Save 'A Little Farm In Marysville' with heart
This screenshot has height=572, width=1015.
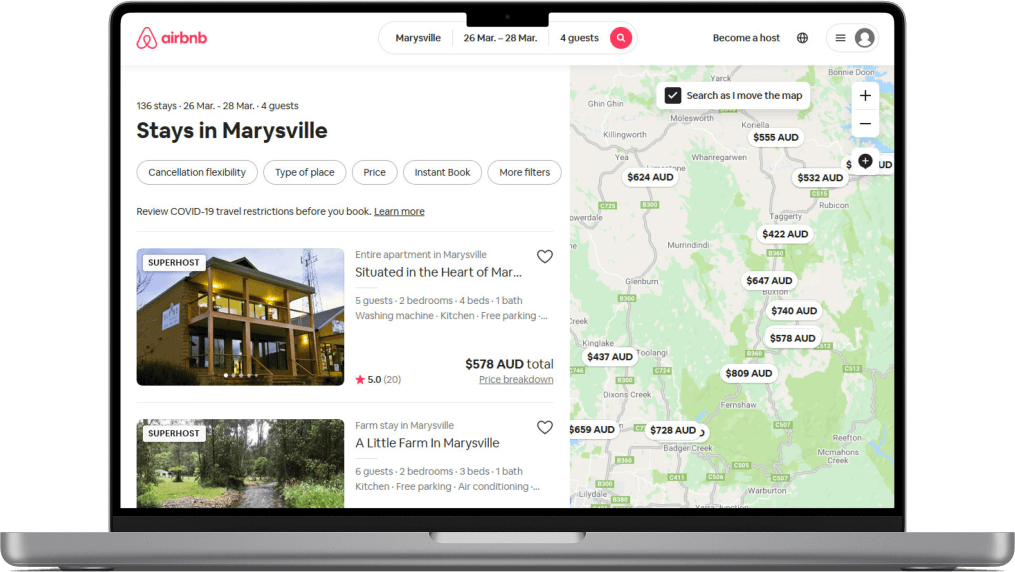[x=544, y=427]
